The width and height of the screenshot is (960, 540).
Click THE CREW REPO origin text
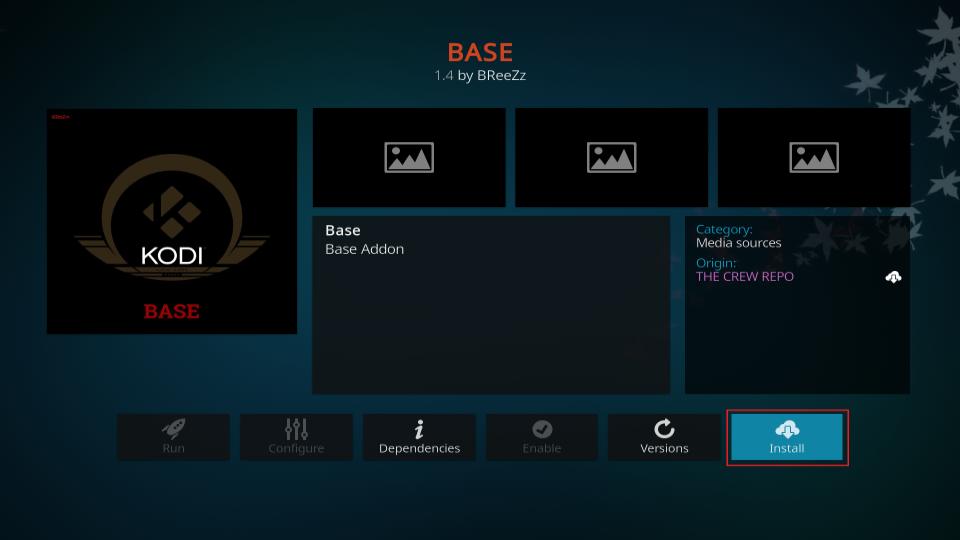(744, 277)
